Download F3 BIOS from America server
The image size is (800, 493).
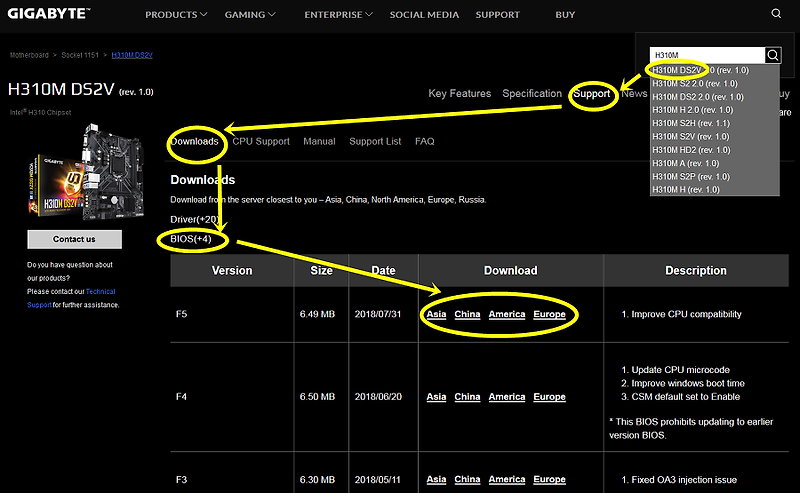click(x=507, y=480)
